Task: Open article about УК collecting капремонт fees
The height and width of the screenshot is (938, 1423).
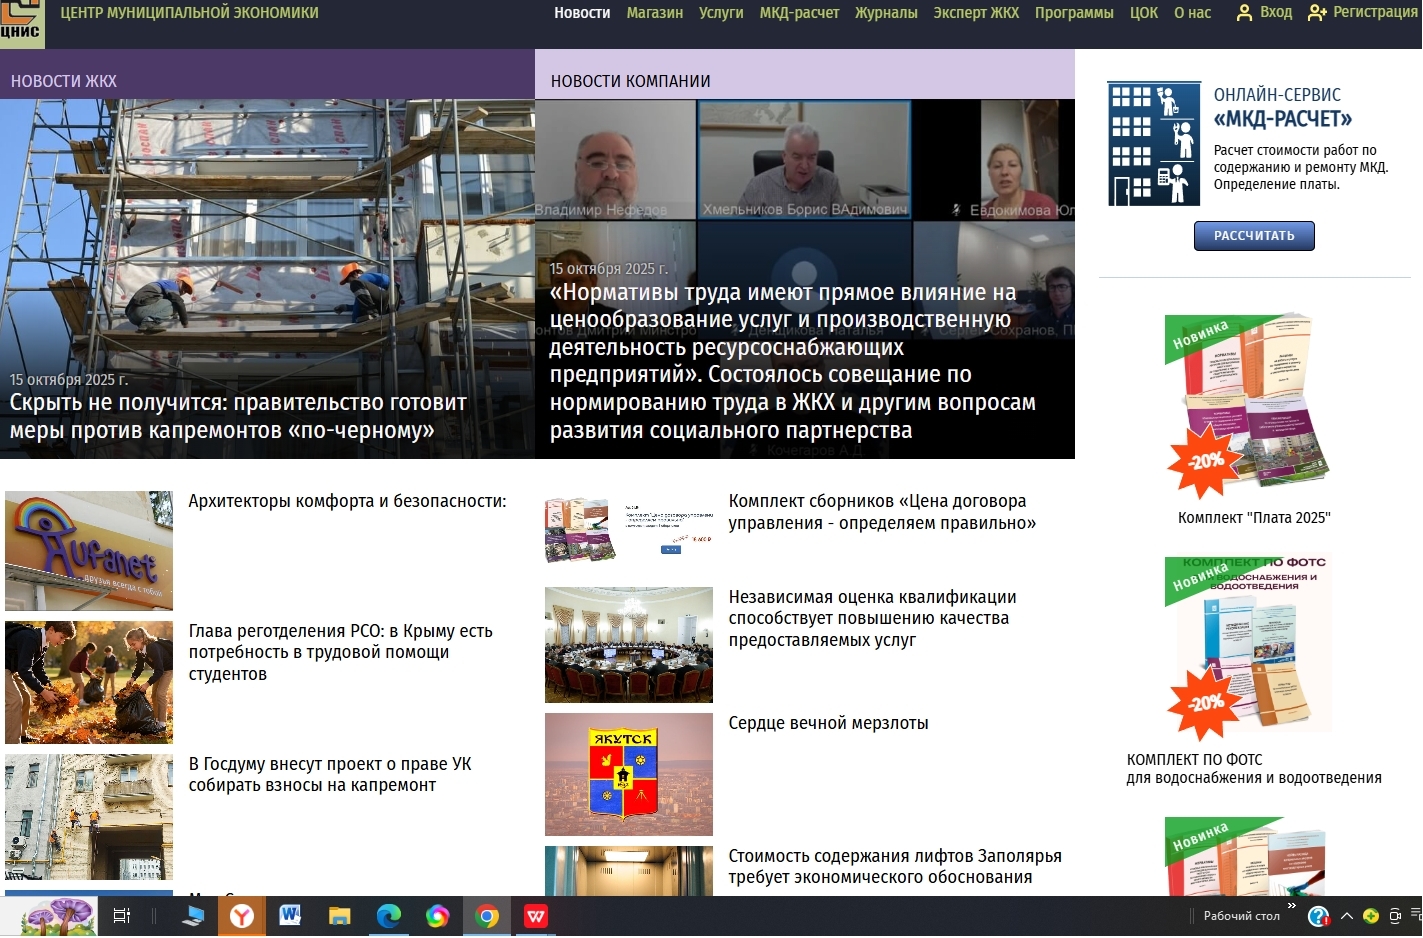Action: tap(329, 774)
